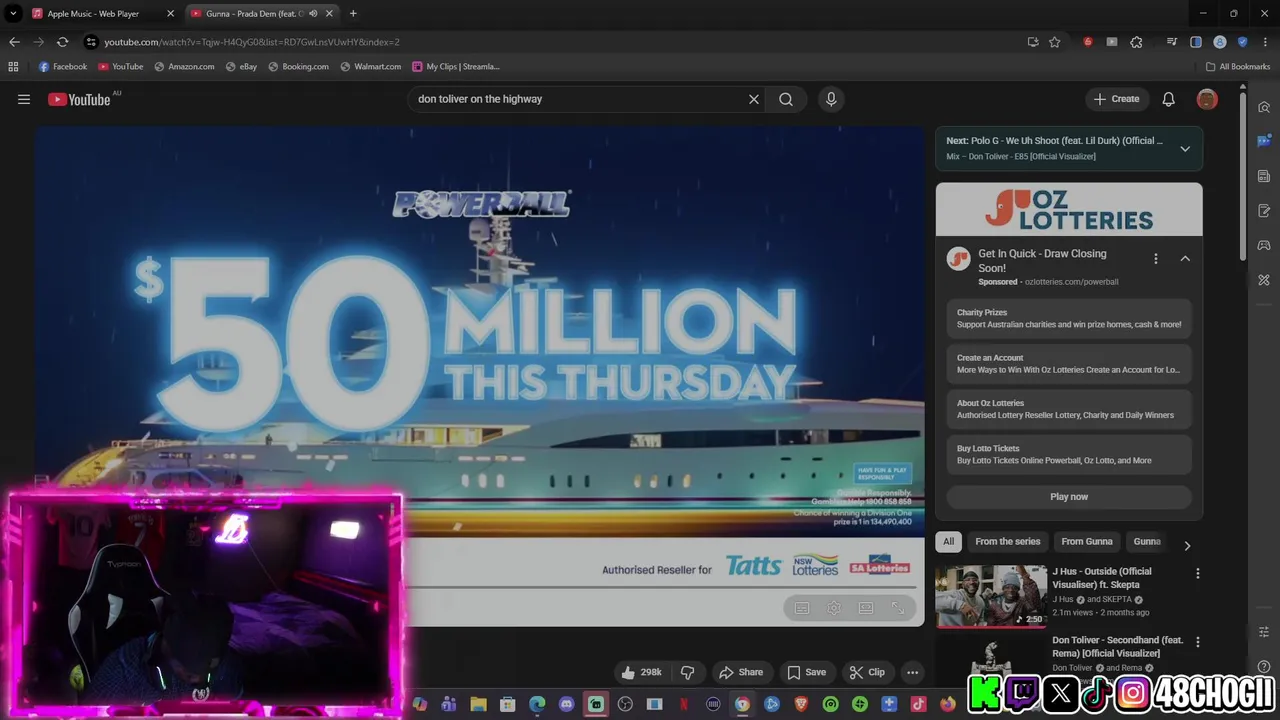Image resolution: width=1280 pixels, height=720 pixels.
Task: Share this video
Action: (x=741, y=672)
